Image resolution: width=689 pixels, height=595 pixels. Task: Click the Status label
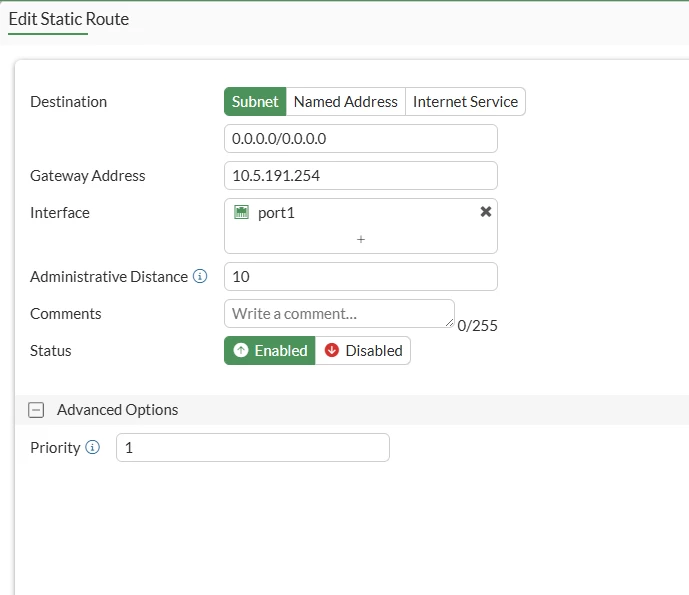(x=51, y=351)
